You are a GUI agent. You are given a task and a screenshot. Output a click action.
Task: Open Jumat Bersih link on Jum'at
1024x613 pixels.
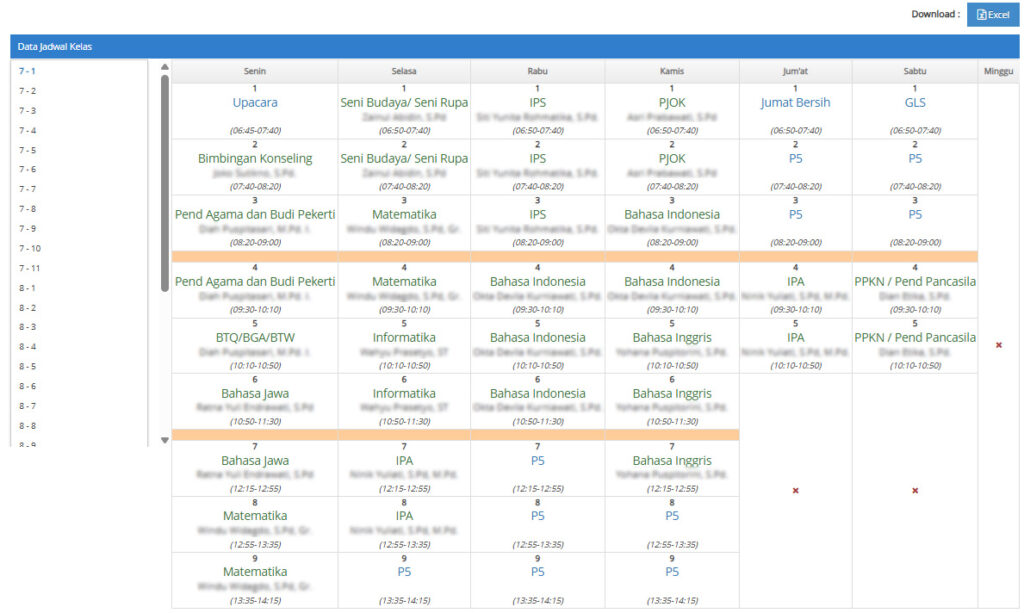coord(795,102)
